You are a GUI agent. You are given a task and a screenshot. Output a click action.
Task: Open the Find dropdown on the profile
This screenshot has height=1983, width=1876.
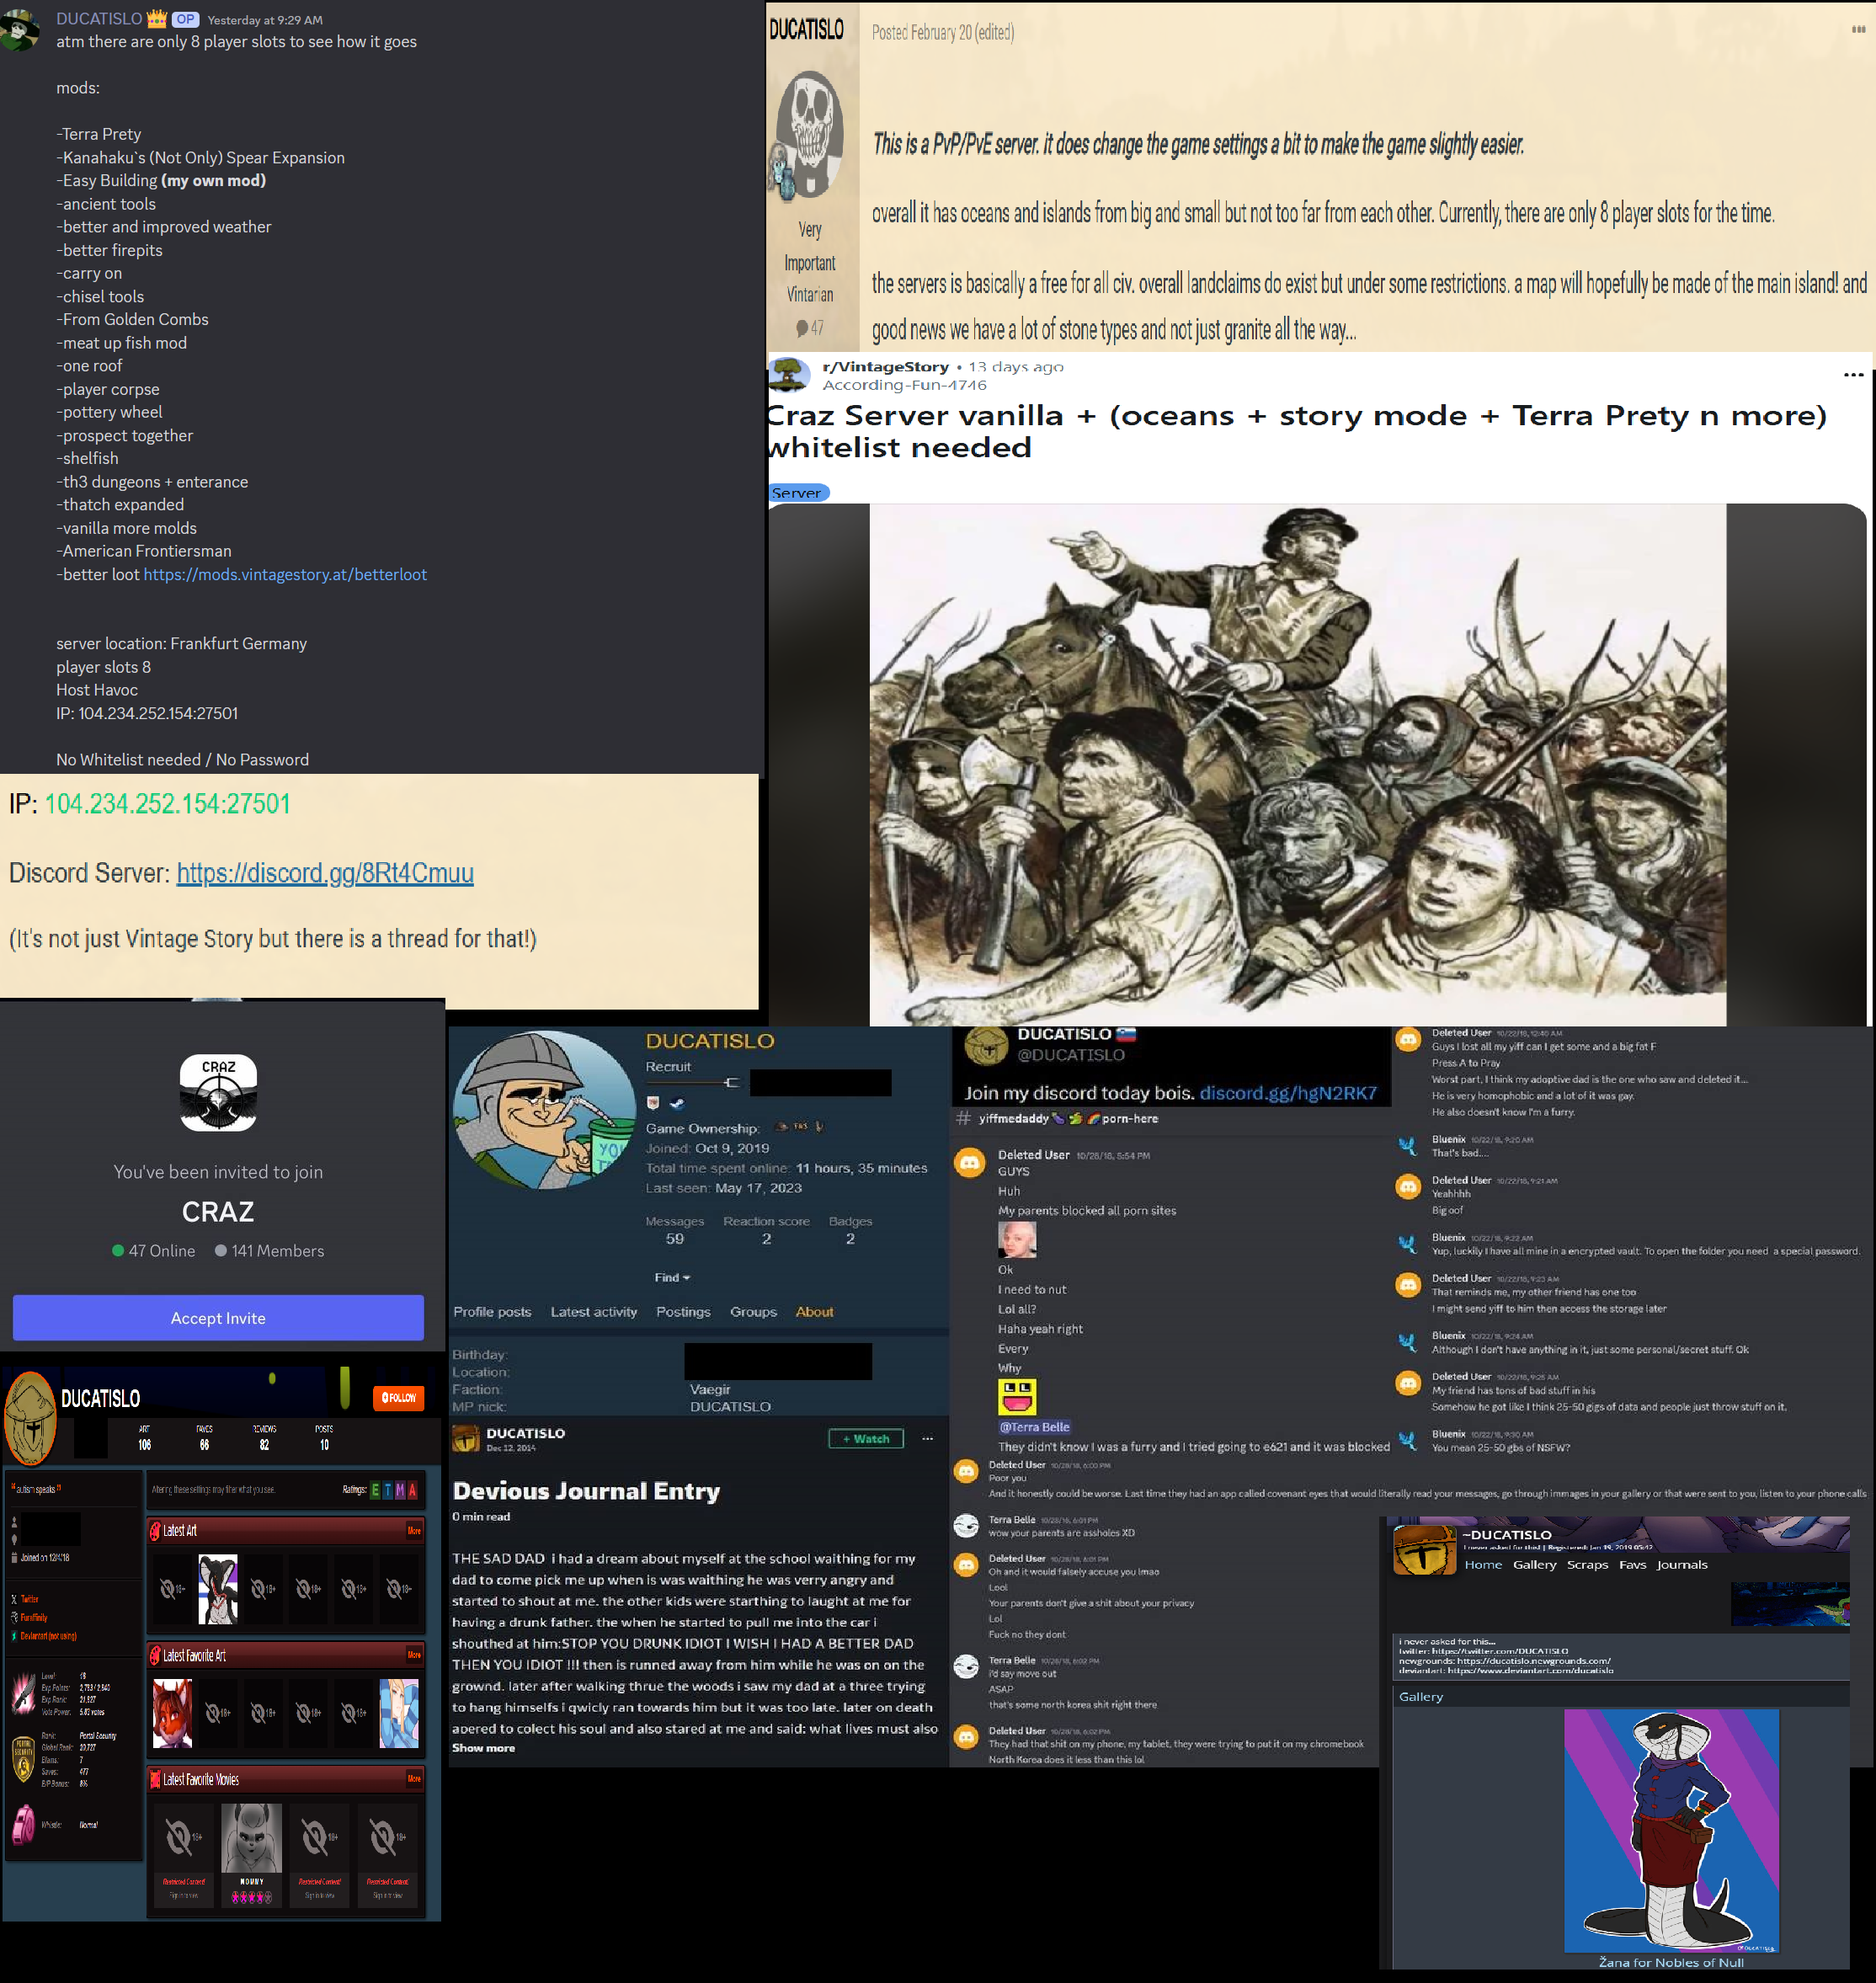[x=672, y=1277]
